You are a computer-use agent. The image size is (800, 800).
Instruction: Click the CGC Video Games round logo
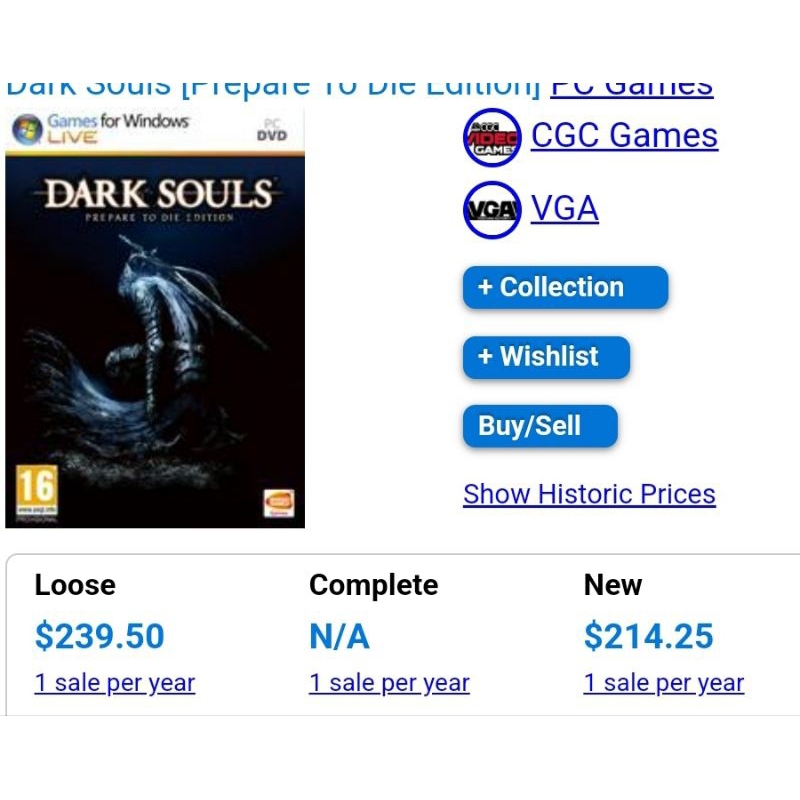492,138
